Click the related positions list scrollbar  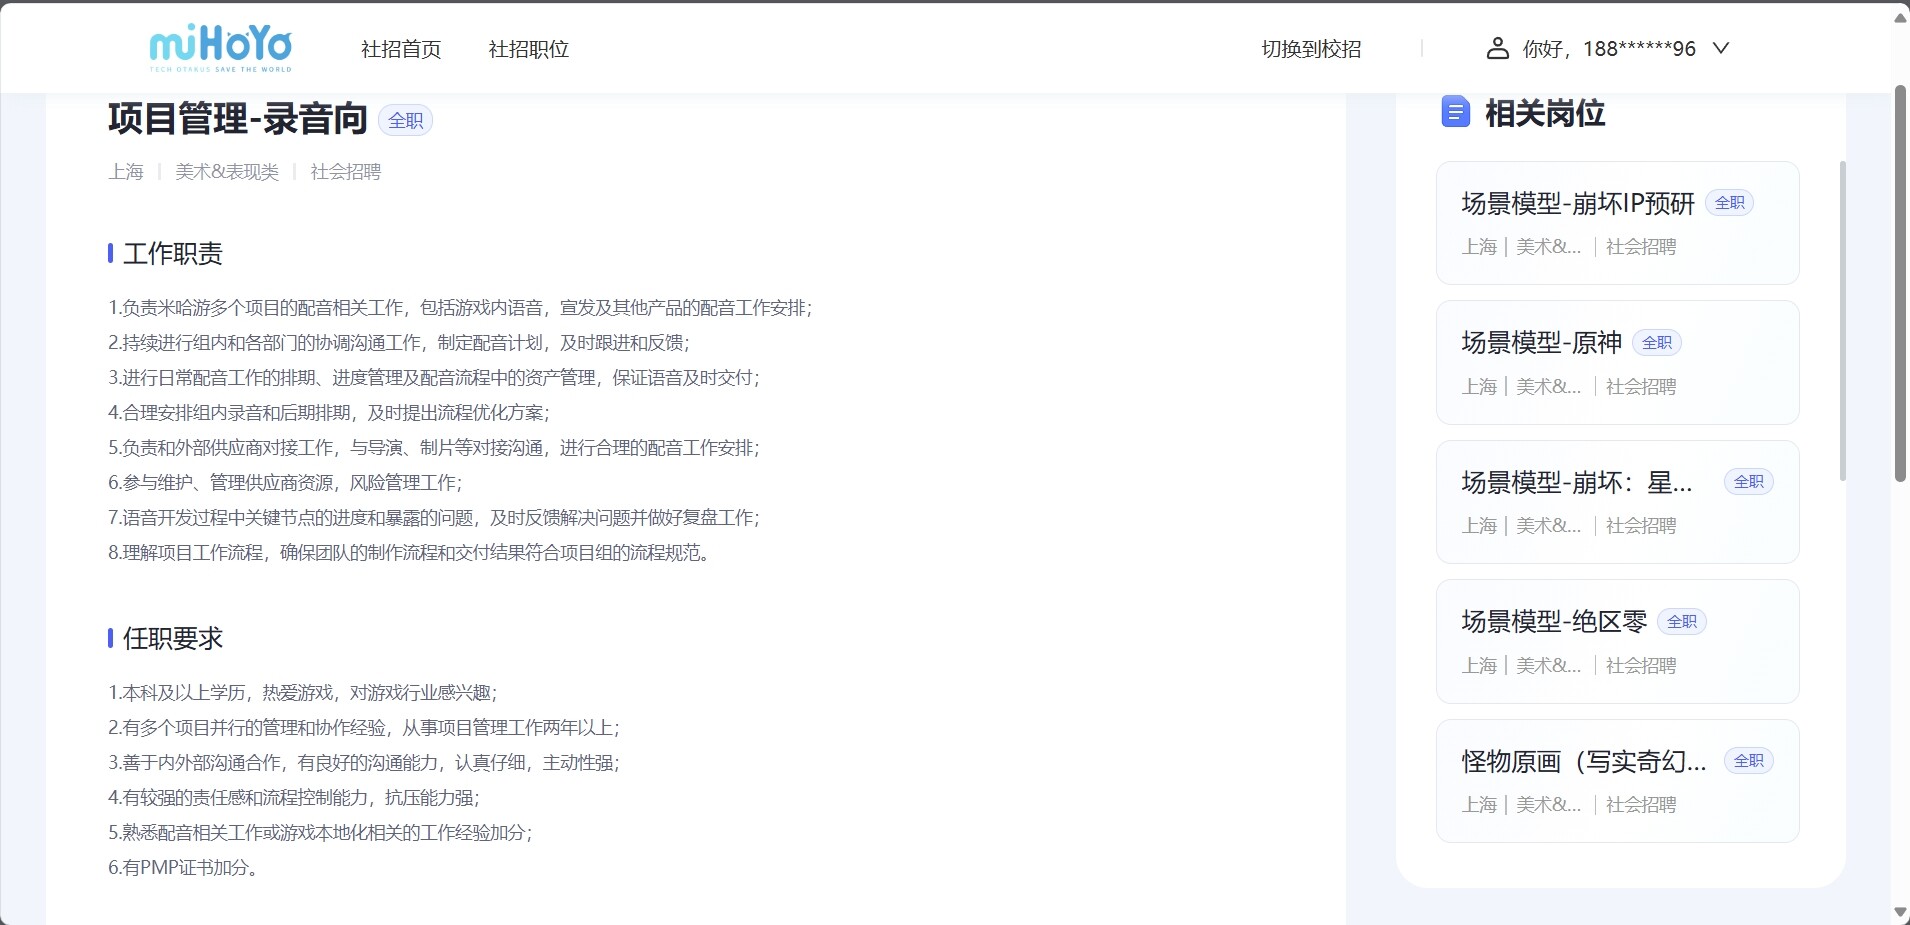coord(1843,320)
